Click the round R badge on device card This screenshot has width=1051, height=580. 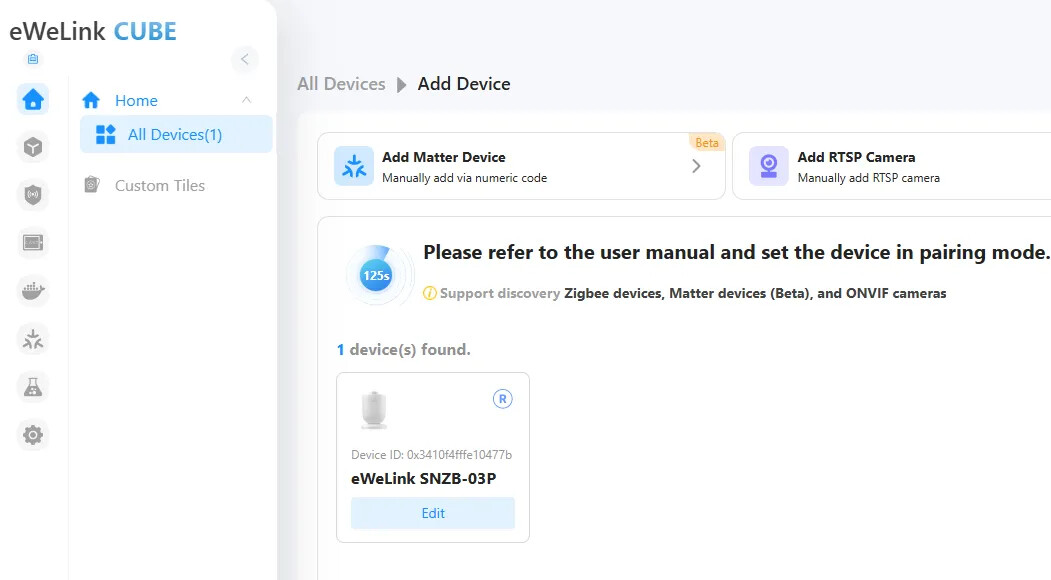pyautogui.click(x=503, y=399)
